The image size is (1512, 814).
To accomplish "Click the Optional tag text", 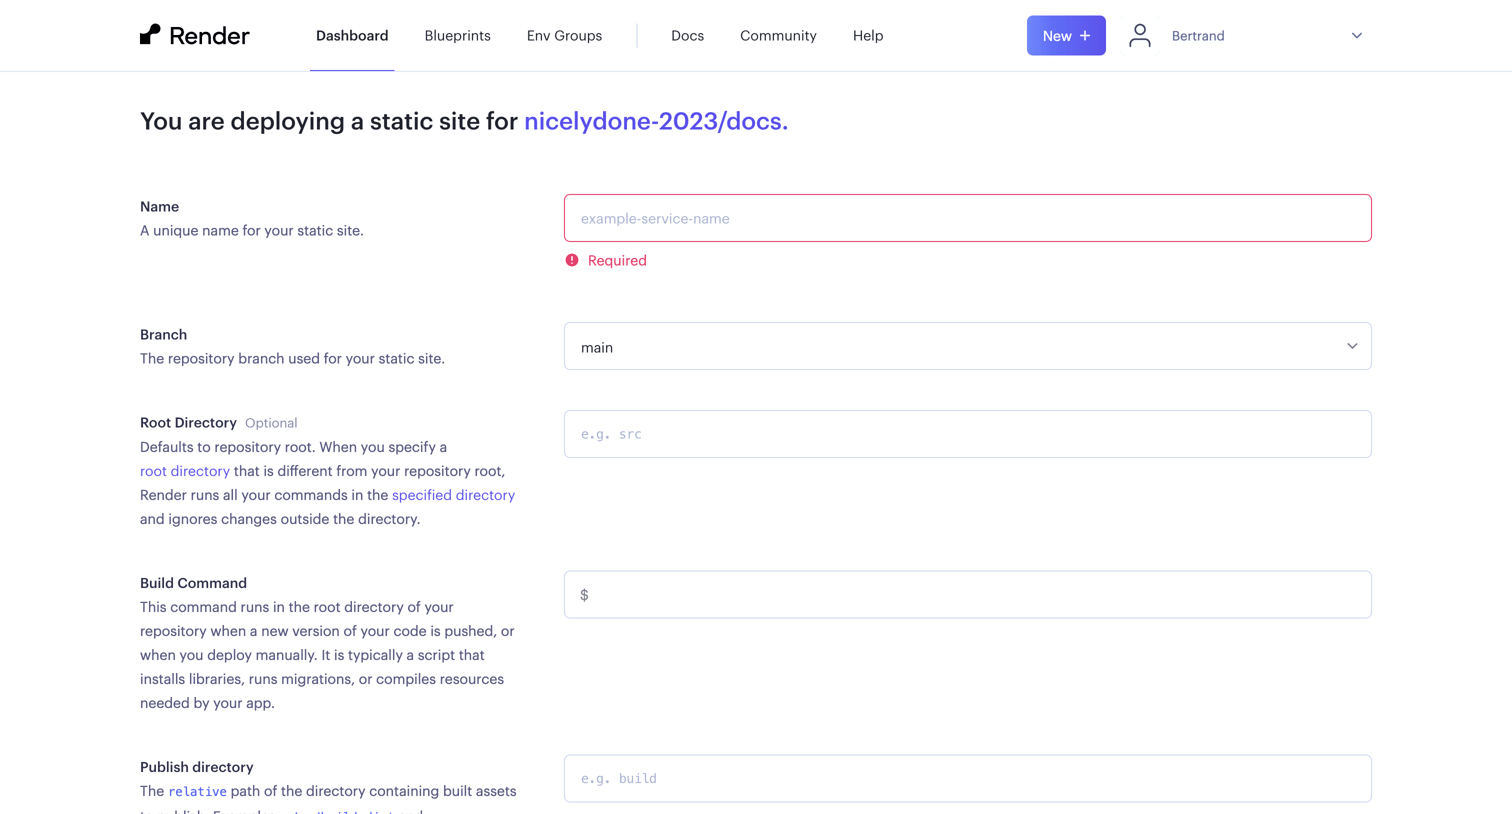I will click(x=271, y=423).
